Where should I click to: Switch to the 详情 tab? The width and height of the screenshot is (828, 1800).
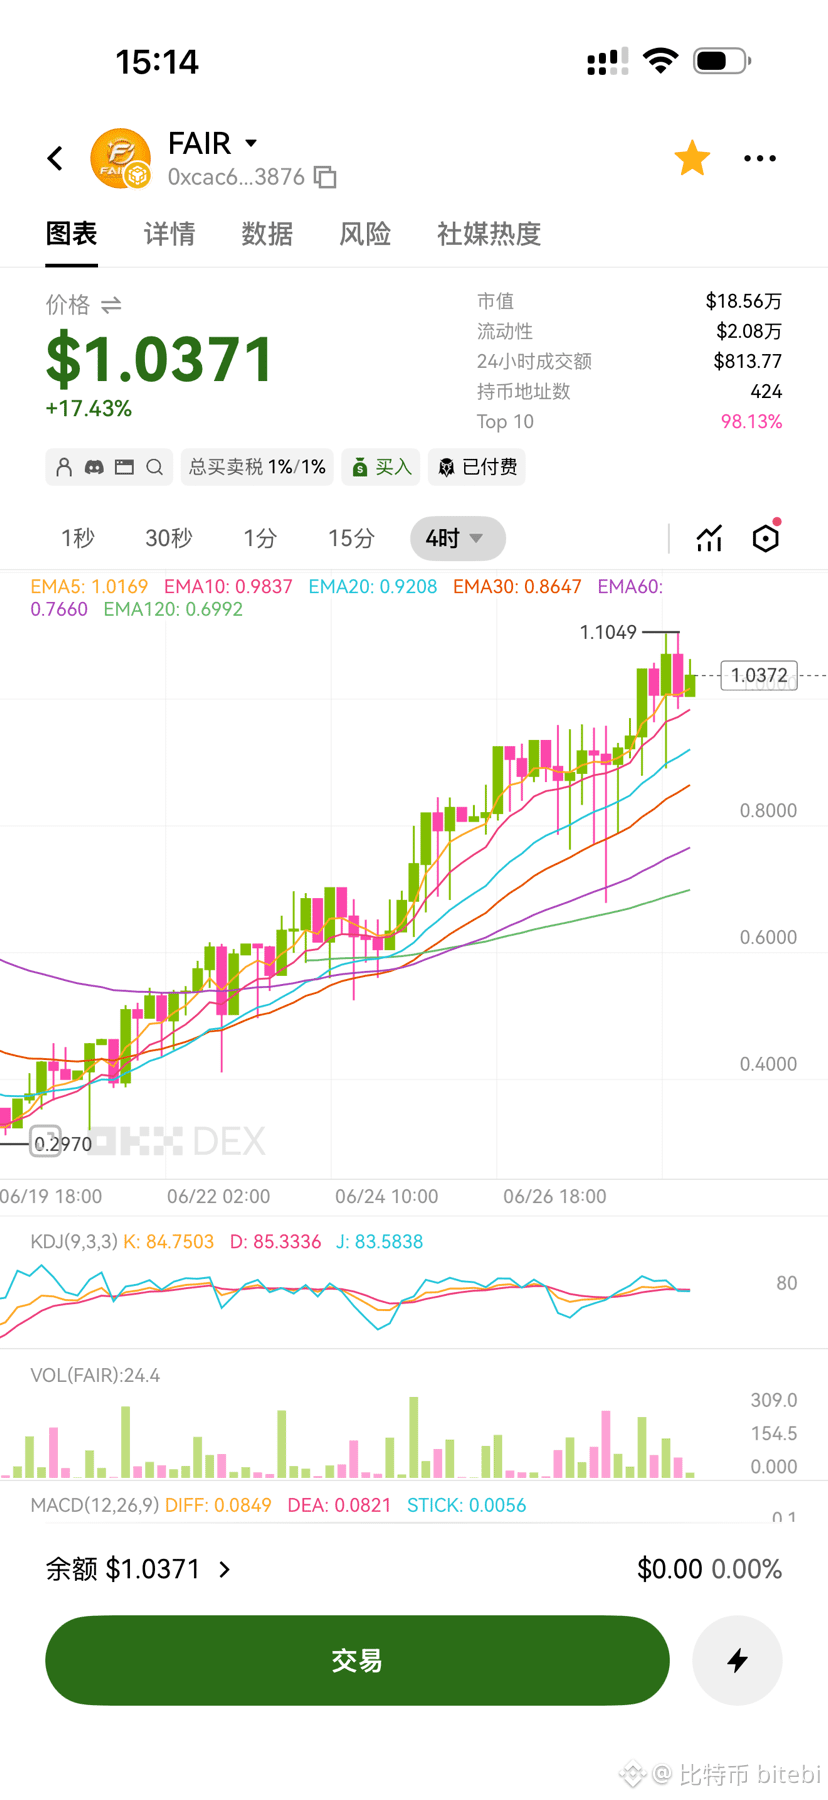(169, 234)
